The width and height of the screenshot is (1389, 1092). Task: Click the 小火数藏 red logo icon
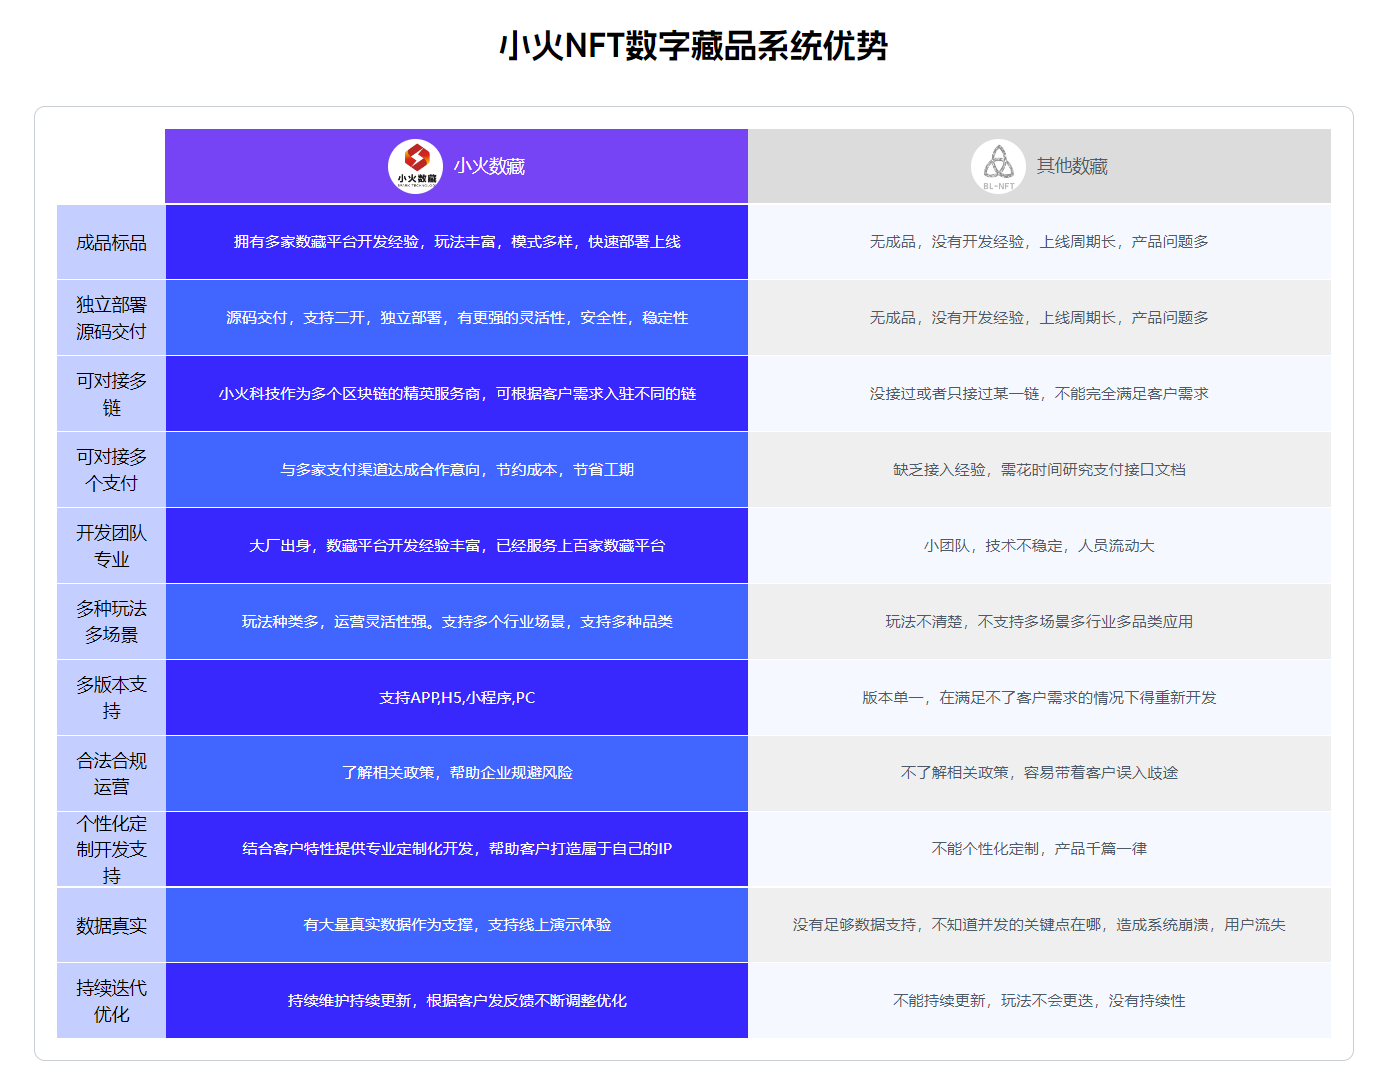[x=415, y=166]
